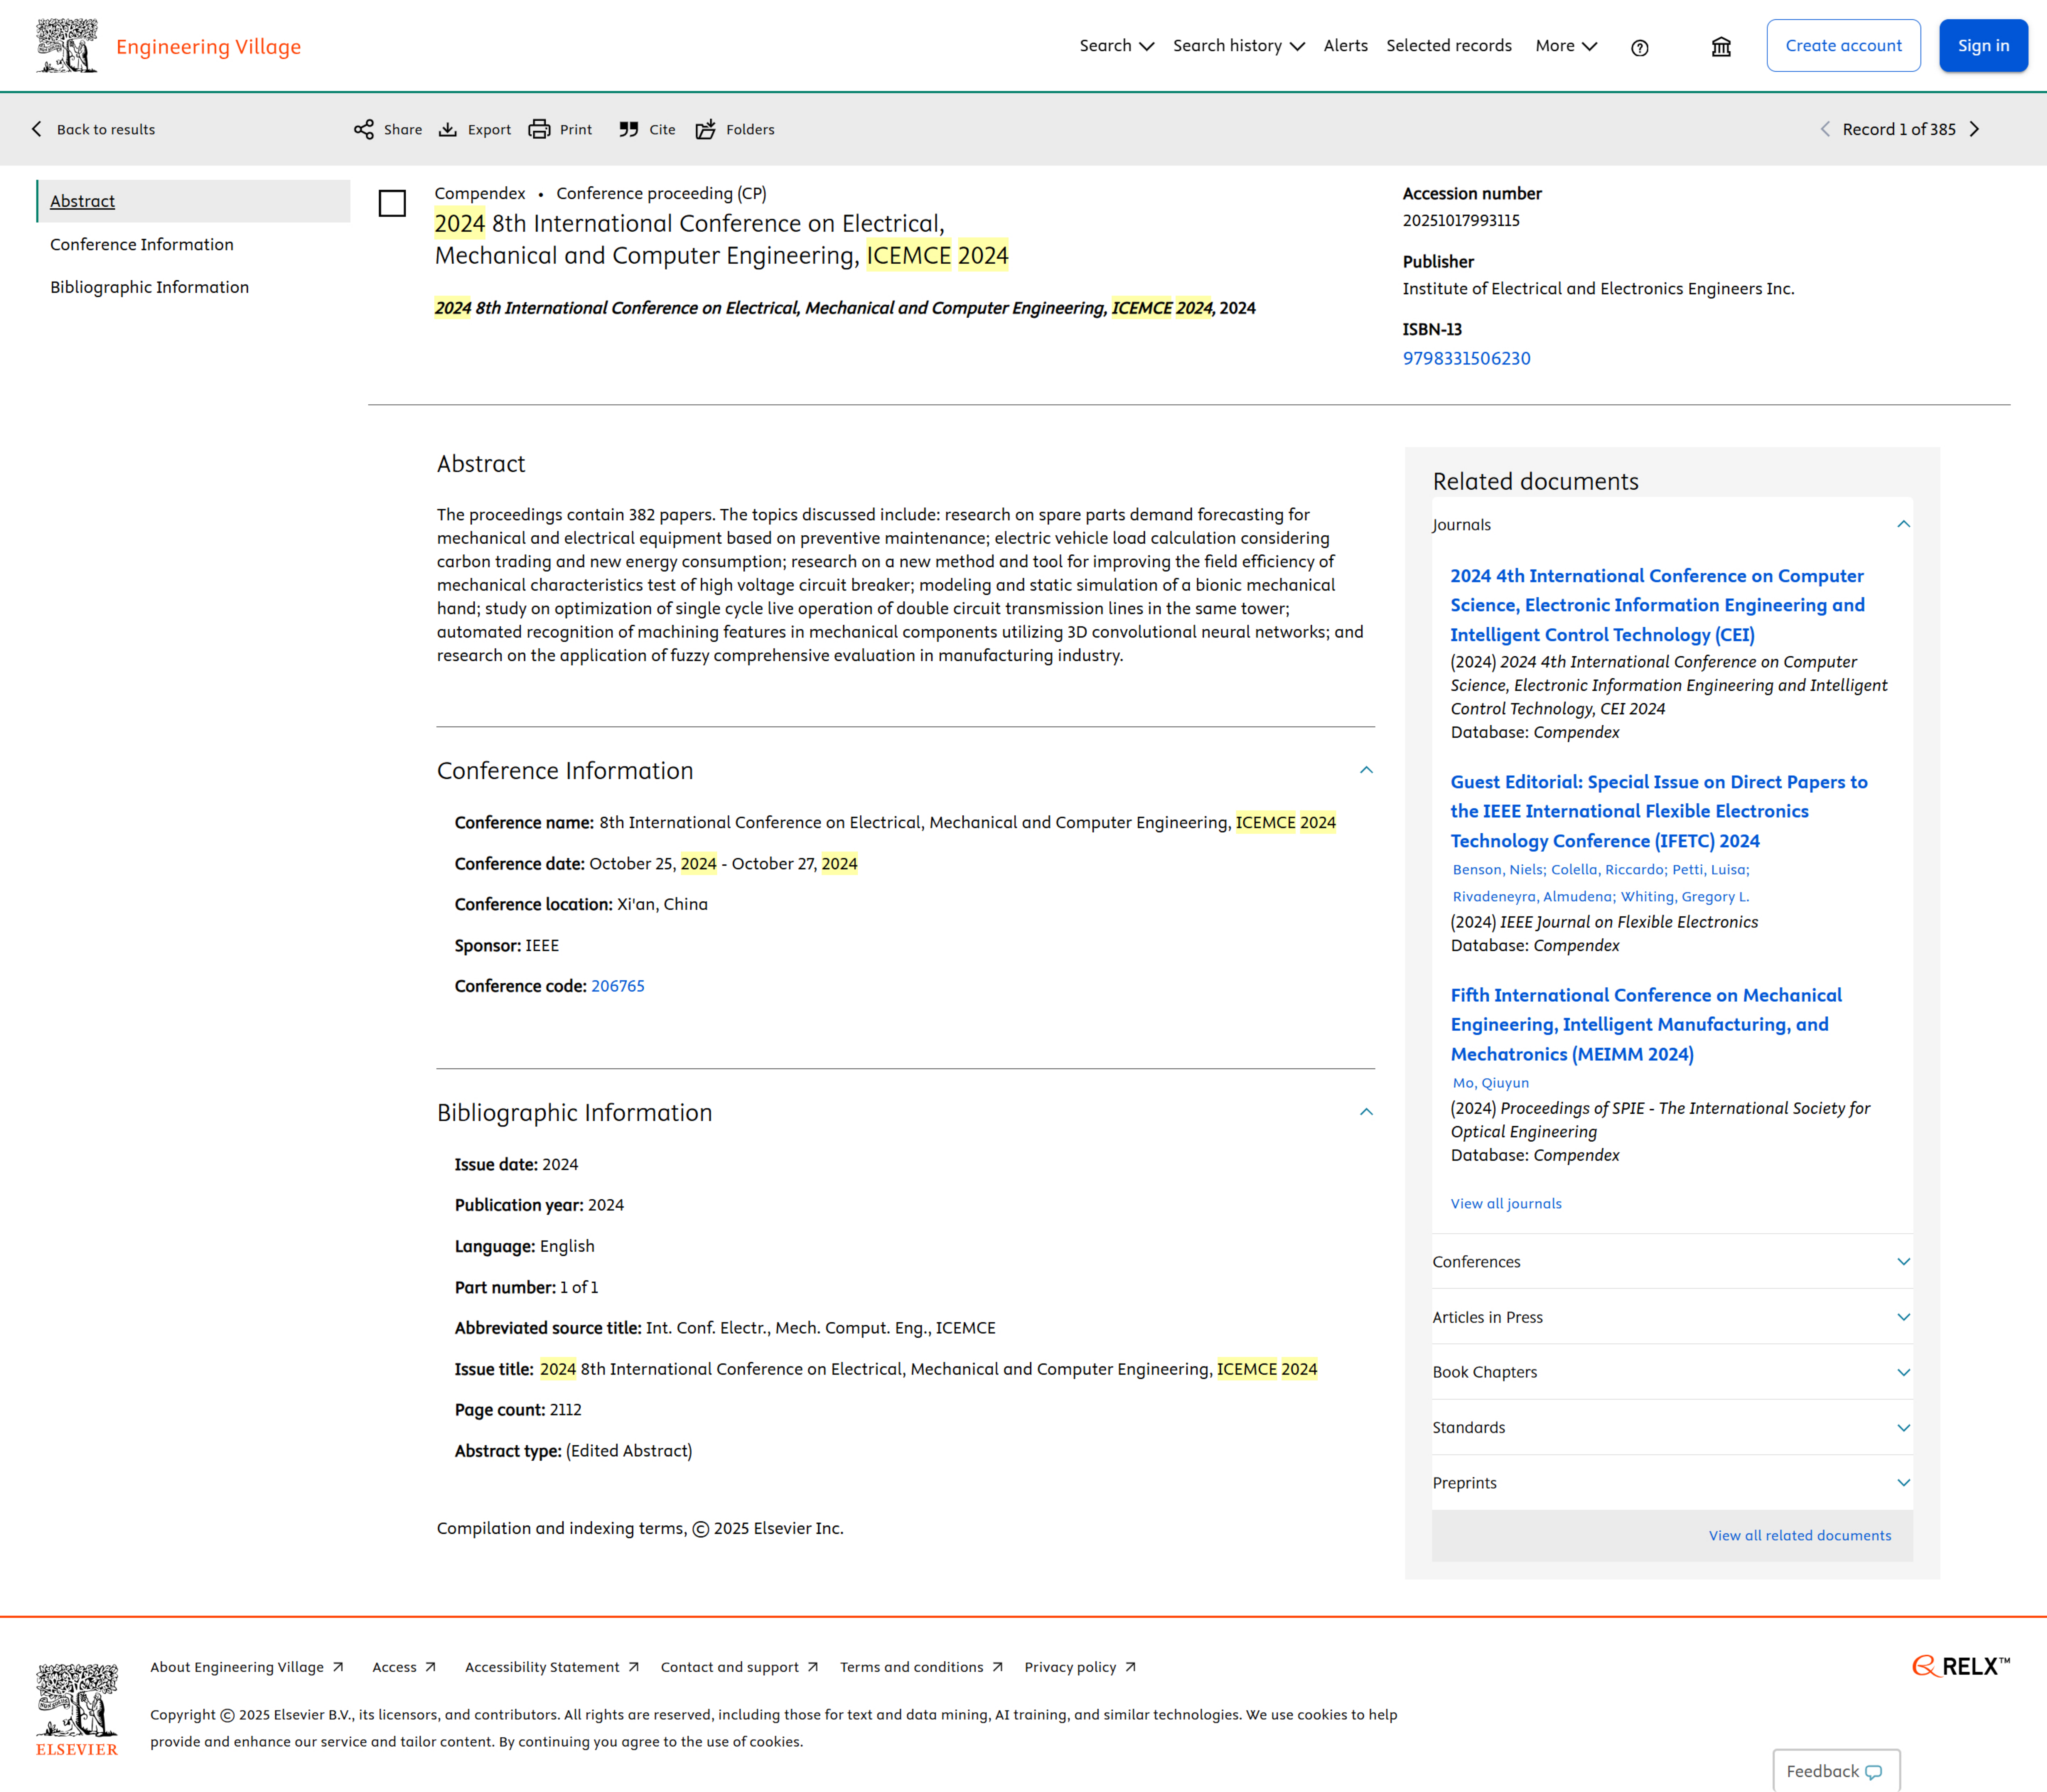Click View all related documents link

(x=1800, y=1536)
